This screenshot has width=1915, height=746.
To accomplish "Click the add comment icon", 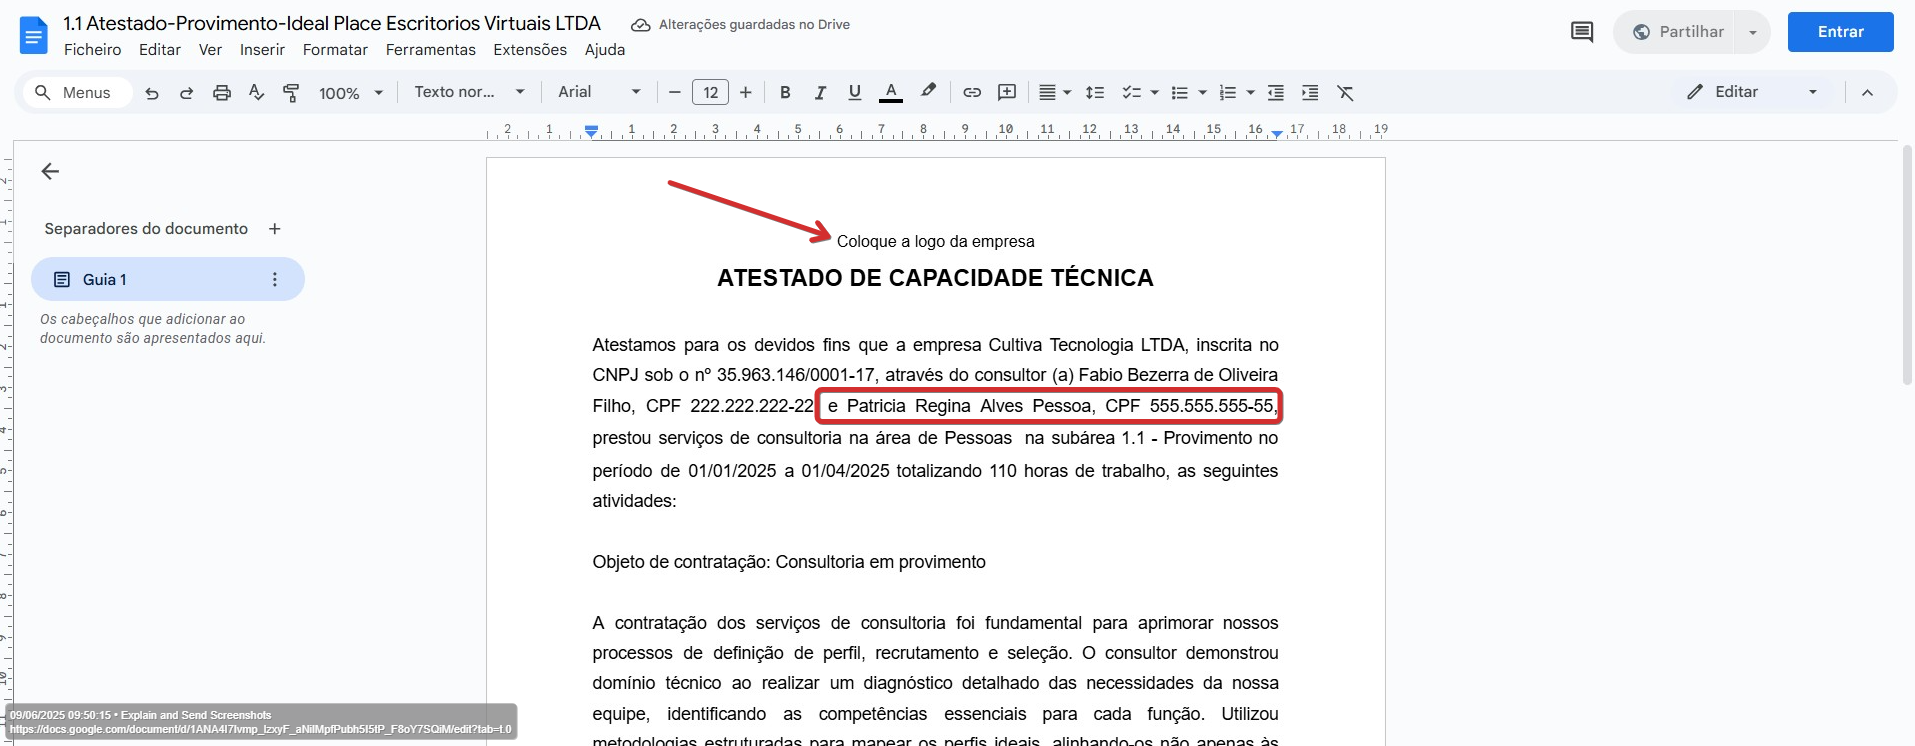I will click(x=1007, y=93).
